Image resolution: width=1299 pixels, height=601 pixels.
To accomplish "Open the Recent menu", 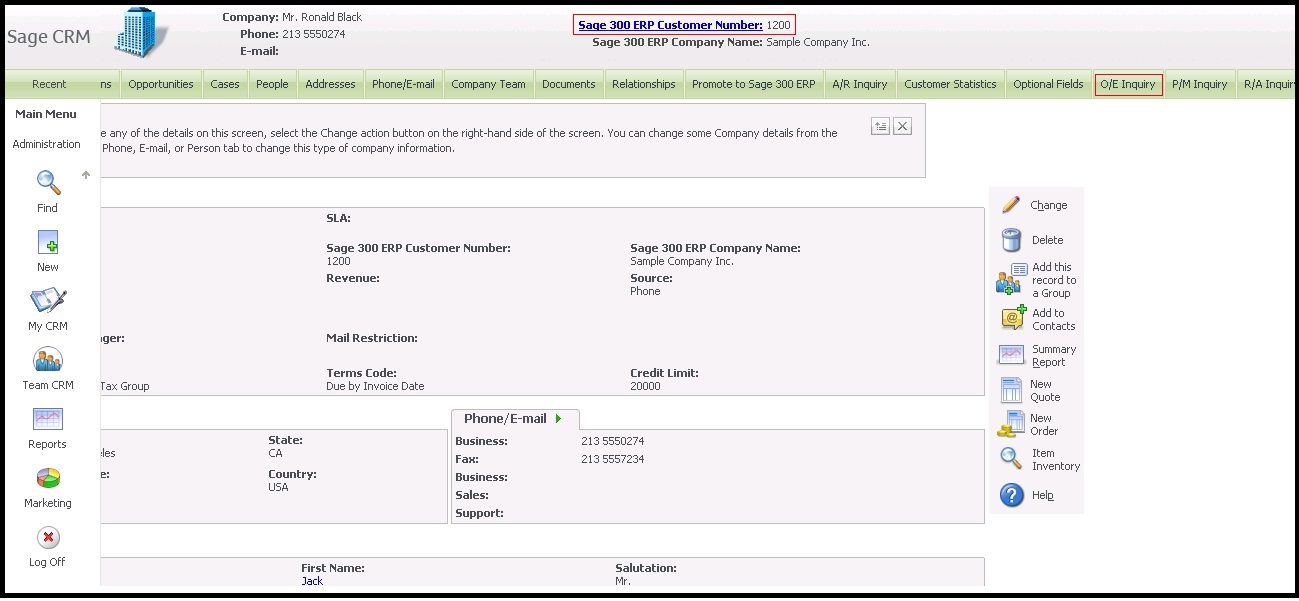I will pyautogui.click(x=49, y=84).
